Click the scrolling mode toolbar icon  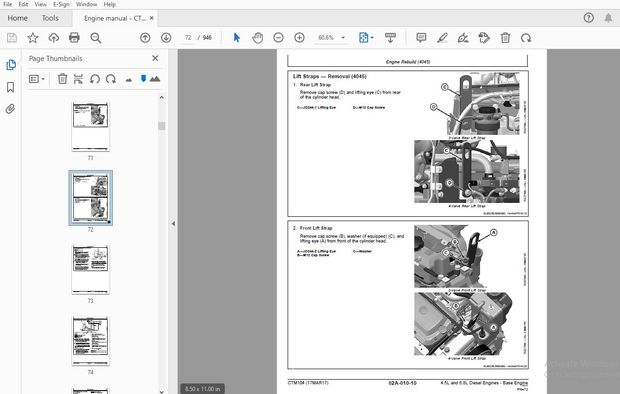390,38
